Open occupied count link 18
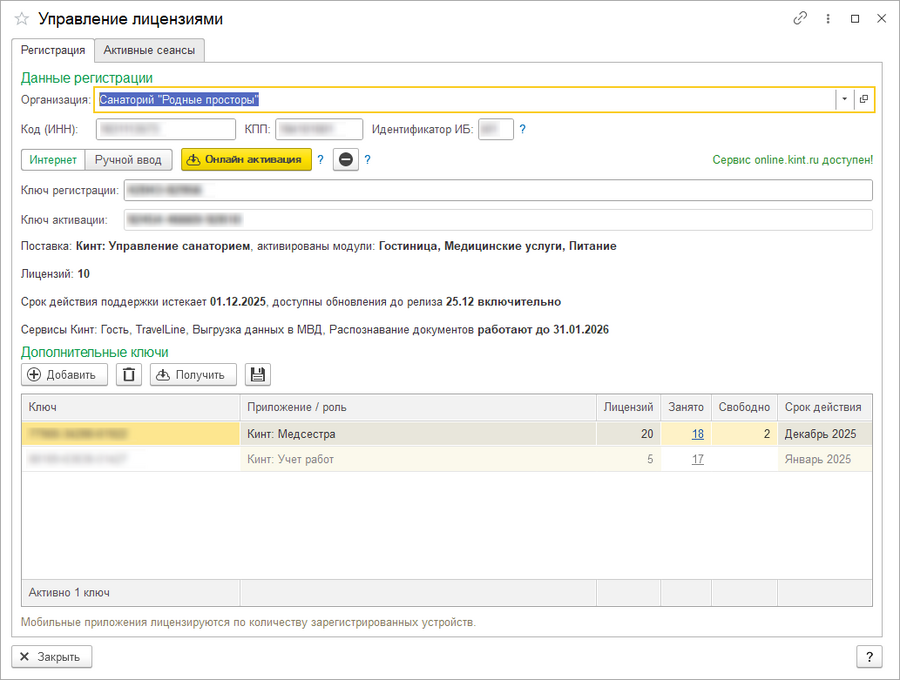The image size is (900, 680). click(697, 434)
